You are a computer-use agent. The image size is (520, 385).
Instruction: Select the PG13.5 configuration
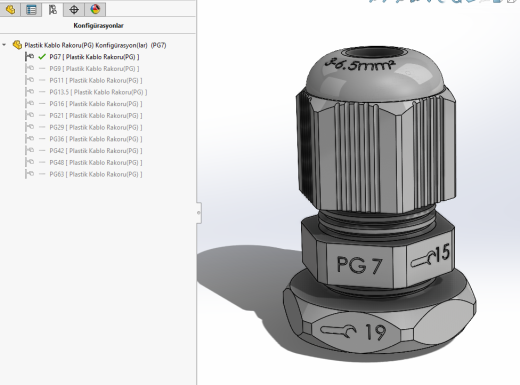(x=98, y=92)
